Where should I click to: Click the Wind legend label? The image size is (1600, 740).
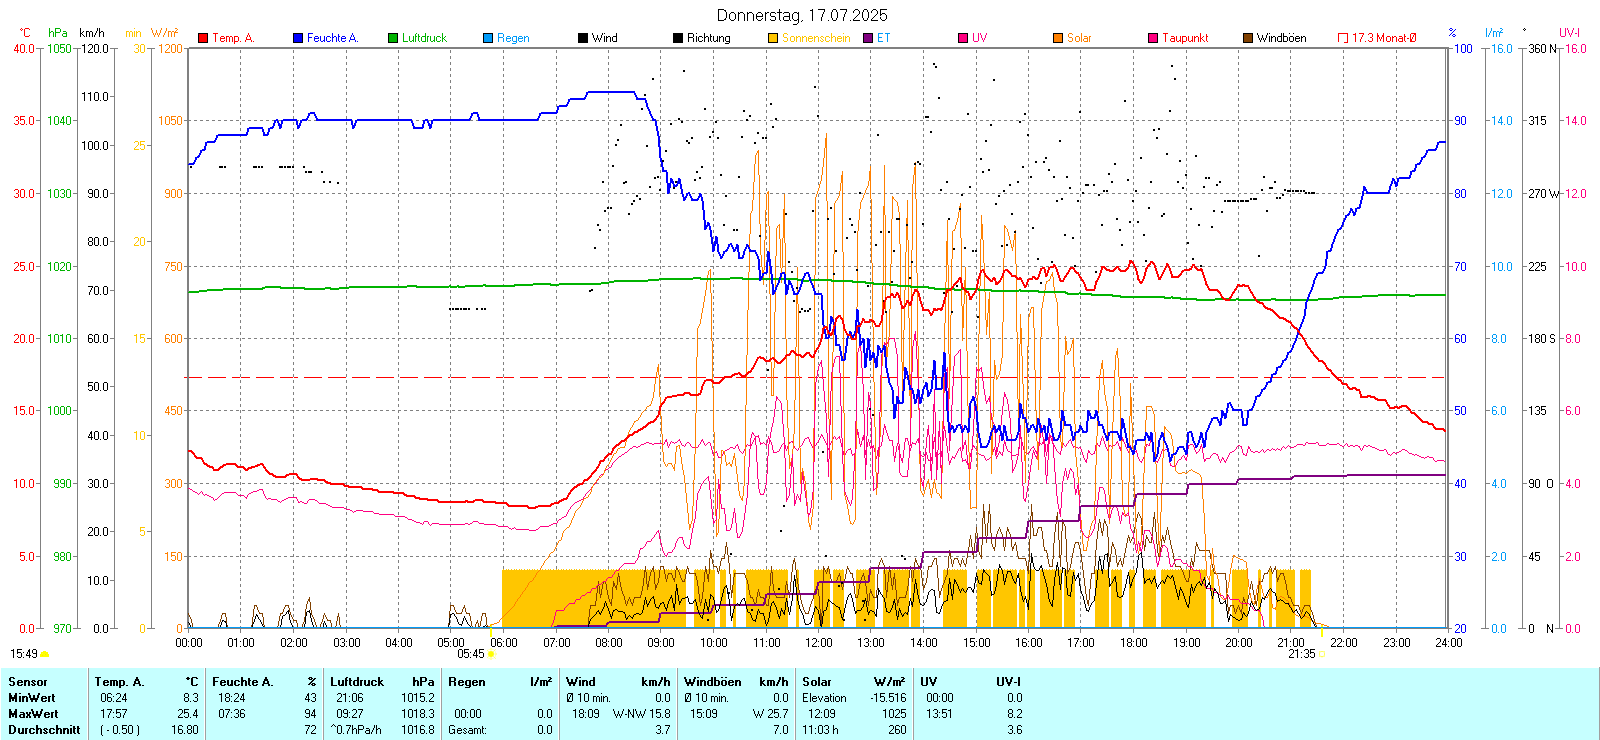coord(604,38)
